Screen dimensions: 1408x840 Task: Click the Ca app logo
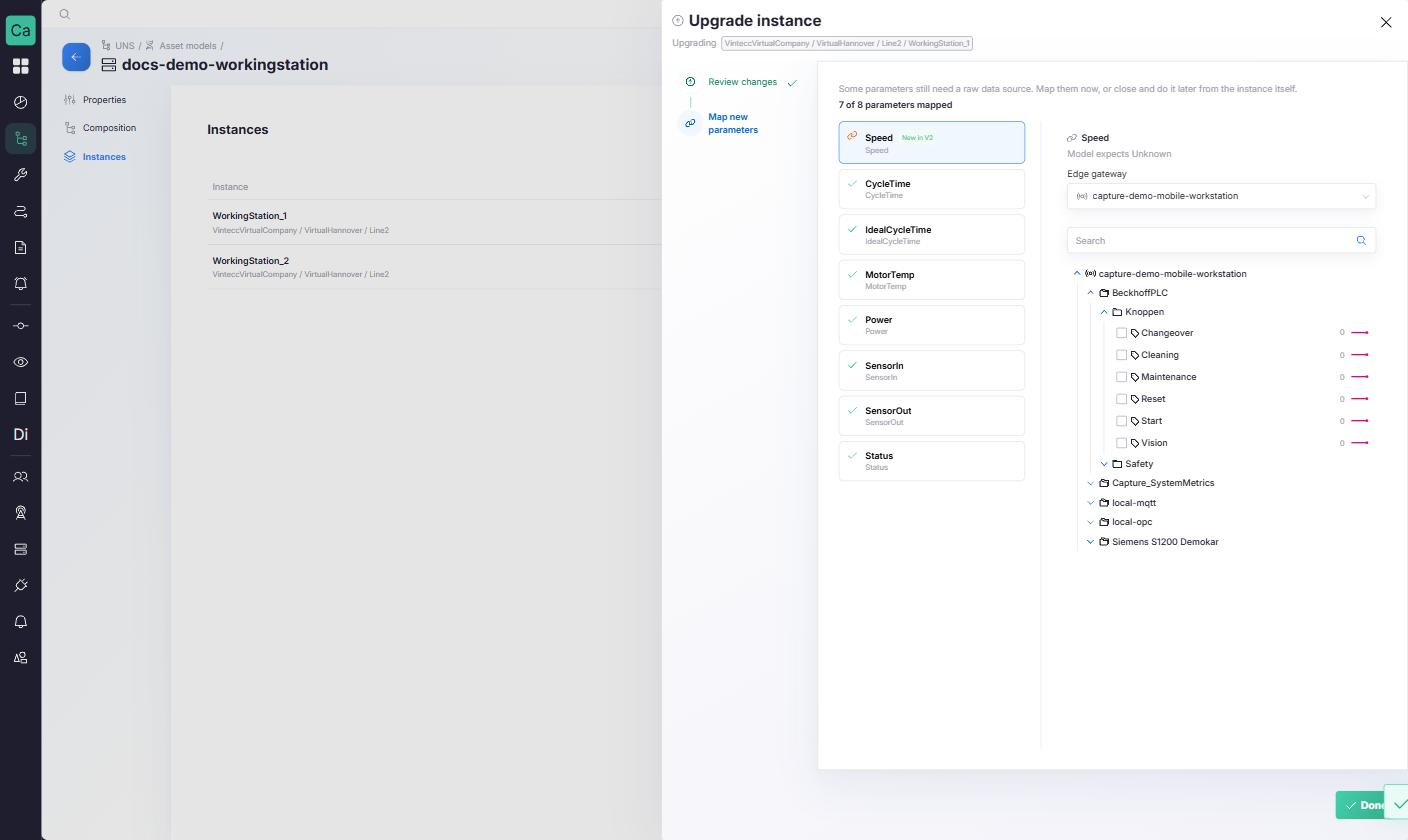point(20,30)
